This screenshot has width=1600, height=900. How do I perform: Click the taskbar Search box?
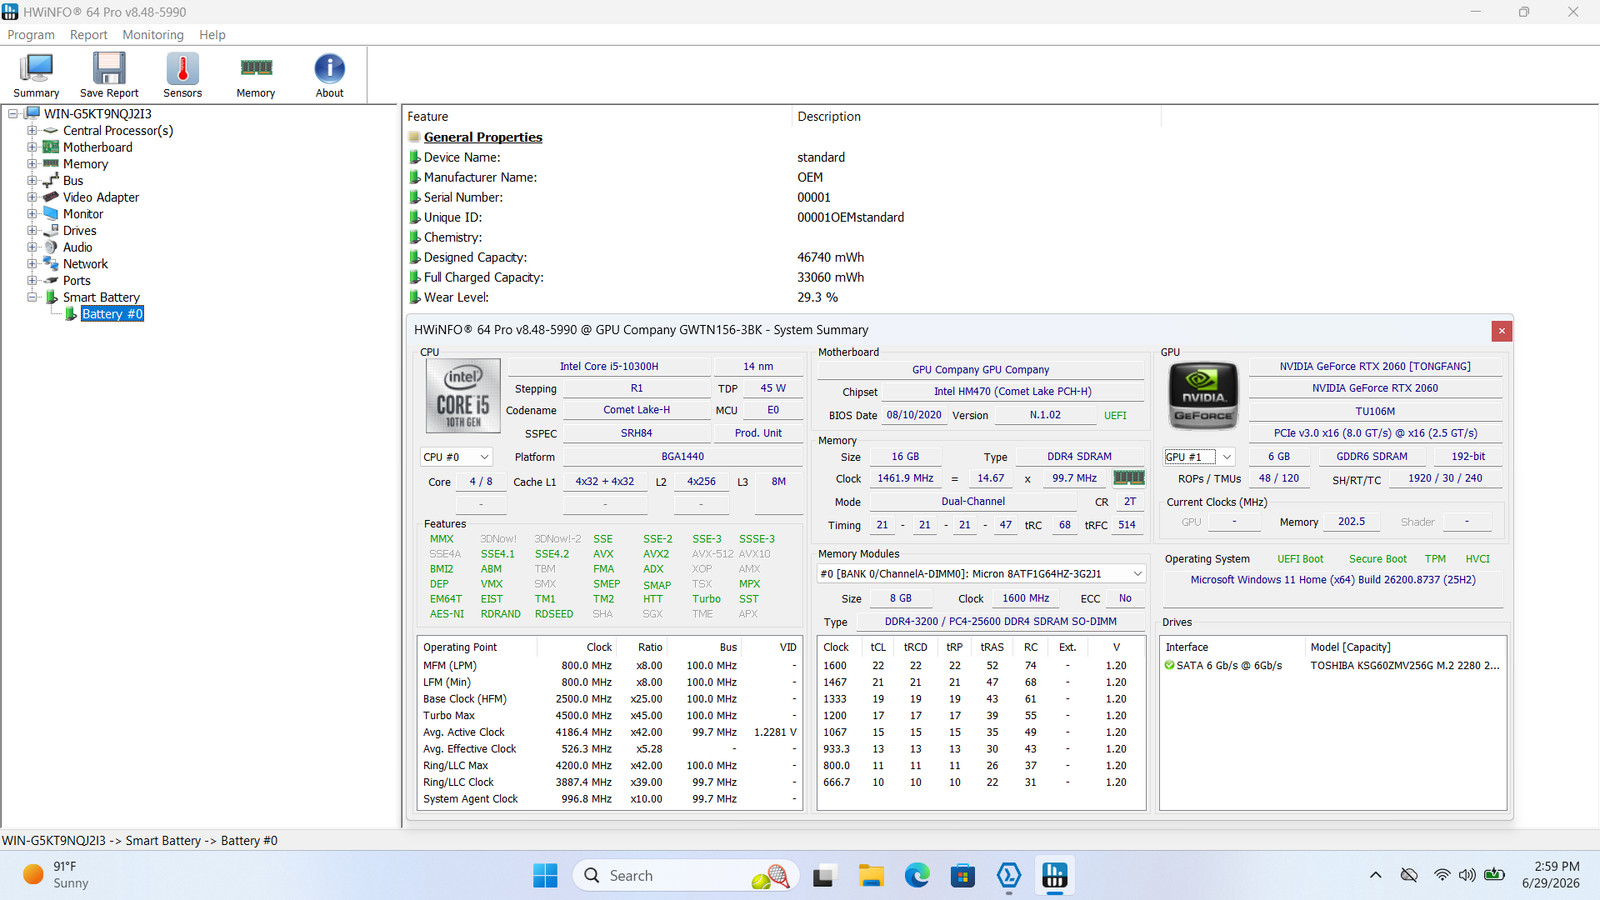pyautogui.click(x=685, y=876)
